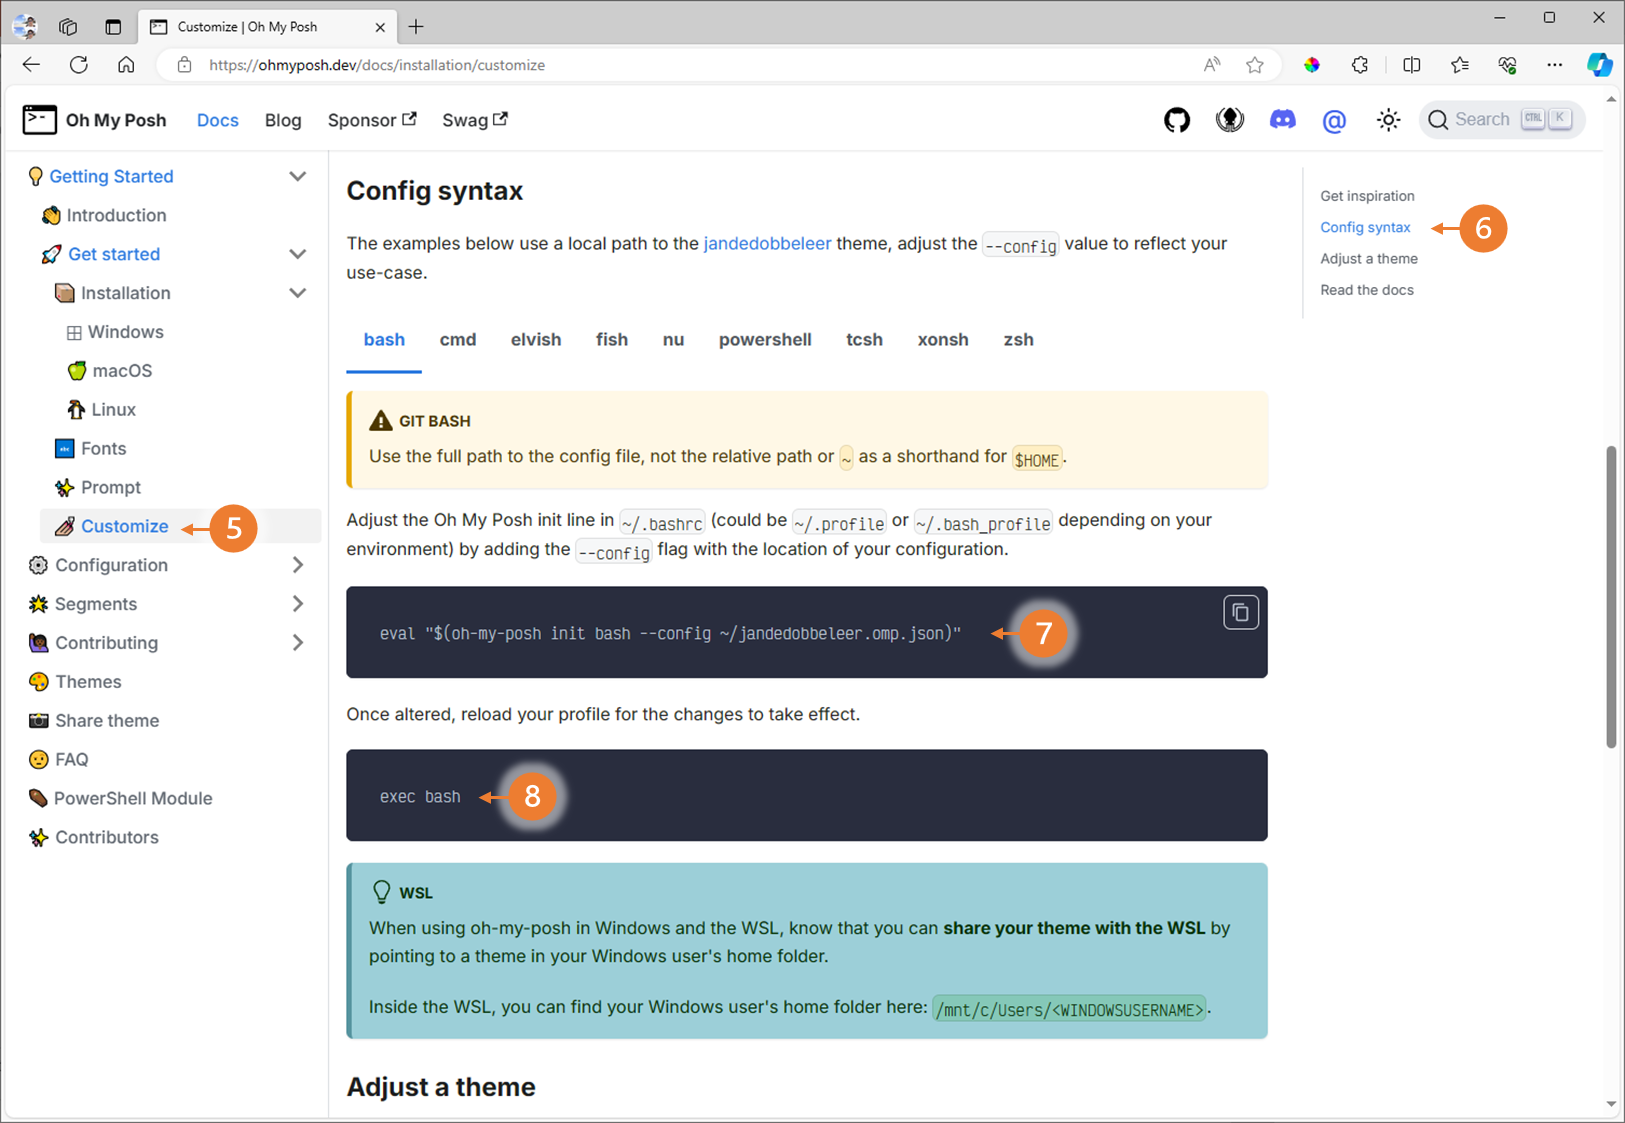The width and height of the screenshot is (1625, 1123).
Task: Open the browser extensions menu
Action: 1360,65
